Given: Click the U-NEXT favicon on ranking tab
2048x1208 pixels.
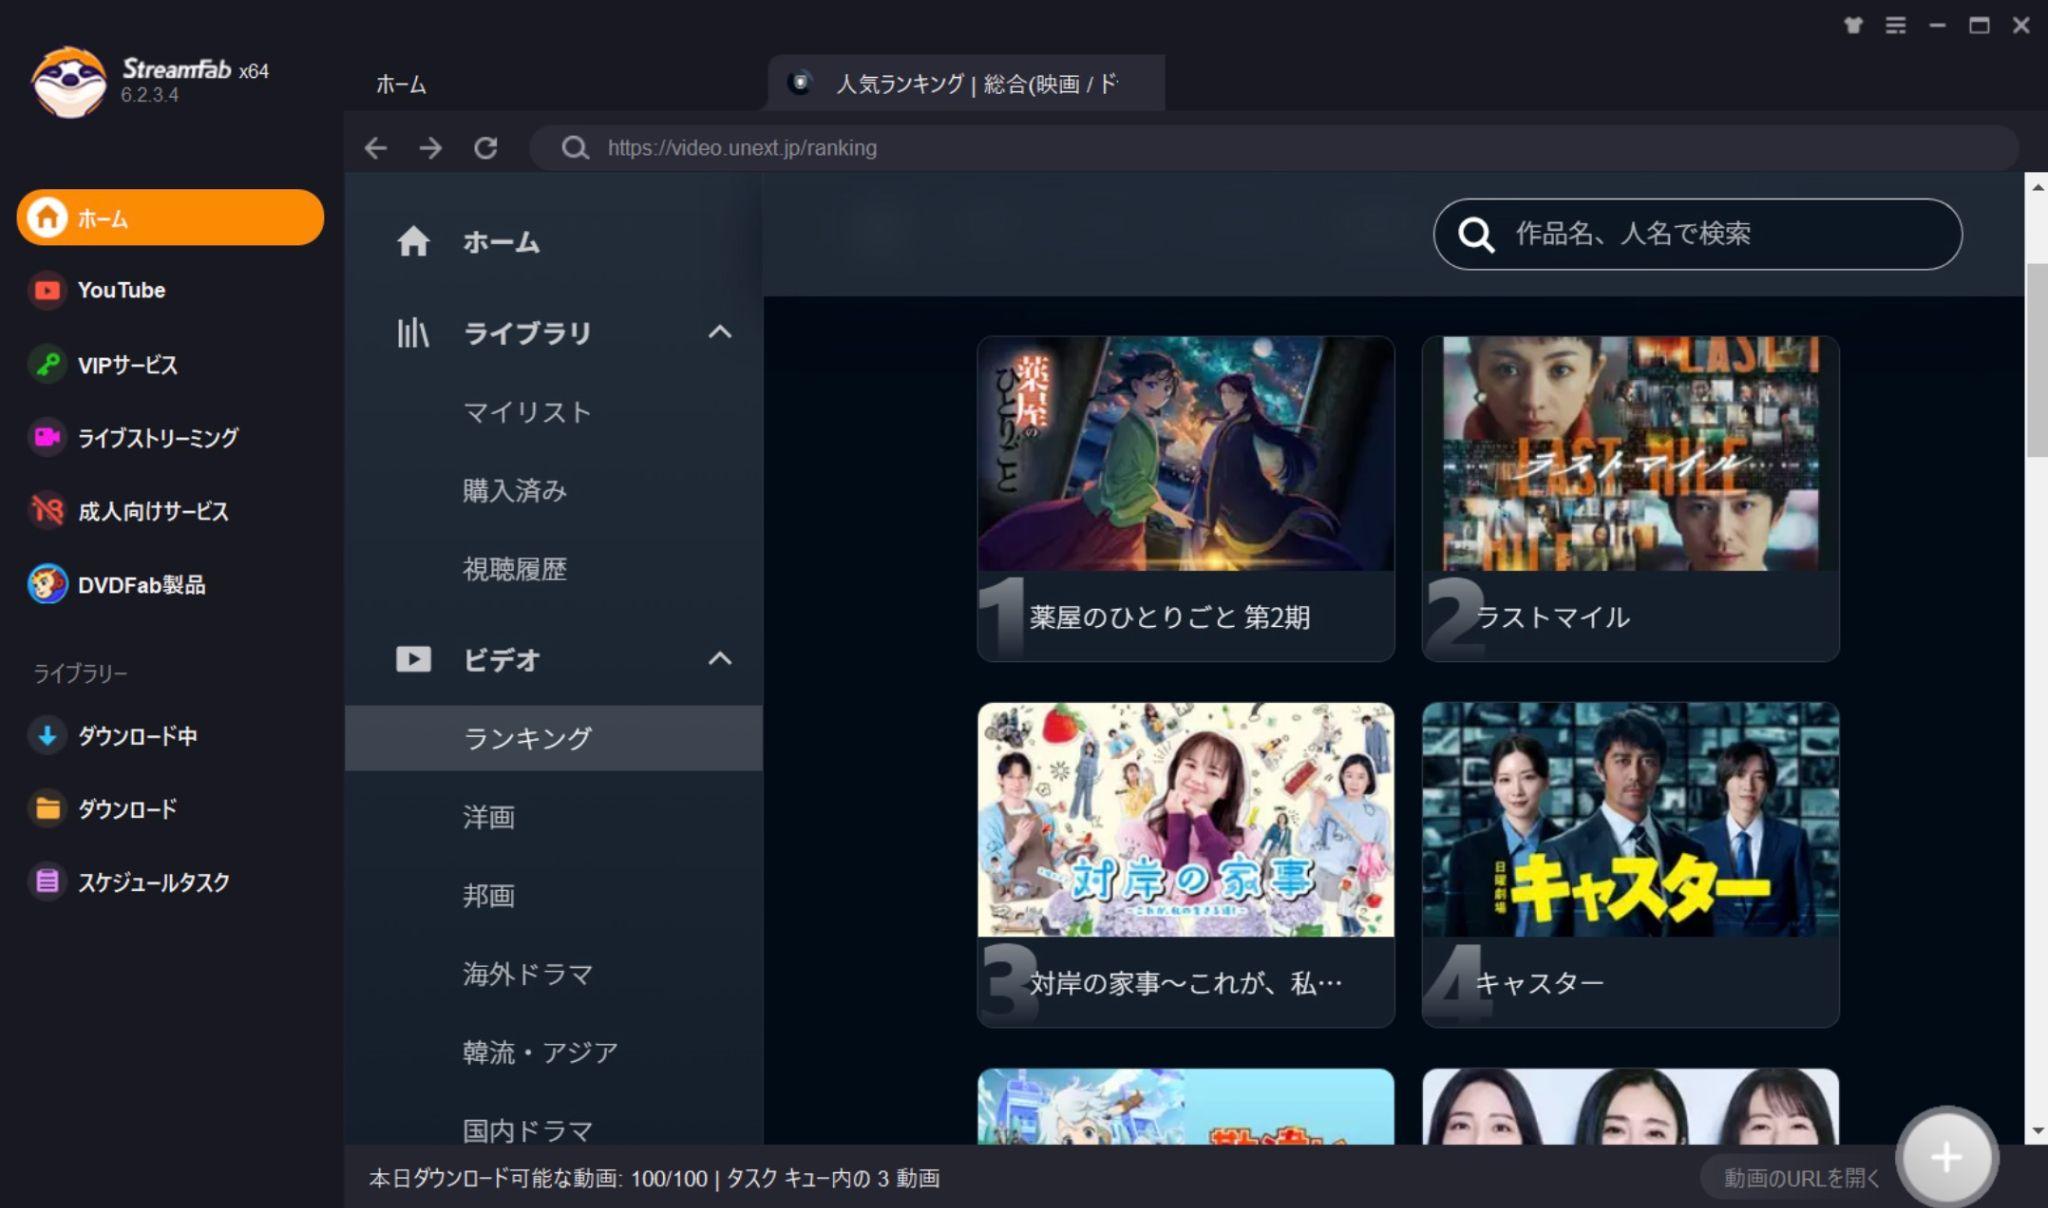Looking at the screenshot, I should pyautogui.click(x=800, y=82).
